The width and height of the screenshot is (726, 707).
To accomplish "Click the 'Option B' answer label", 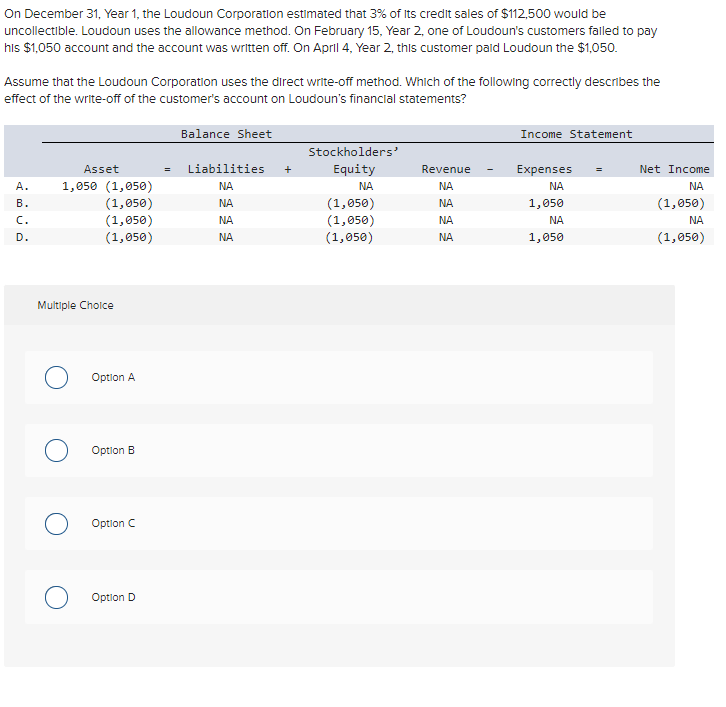I will click(x=113, y=450).
